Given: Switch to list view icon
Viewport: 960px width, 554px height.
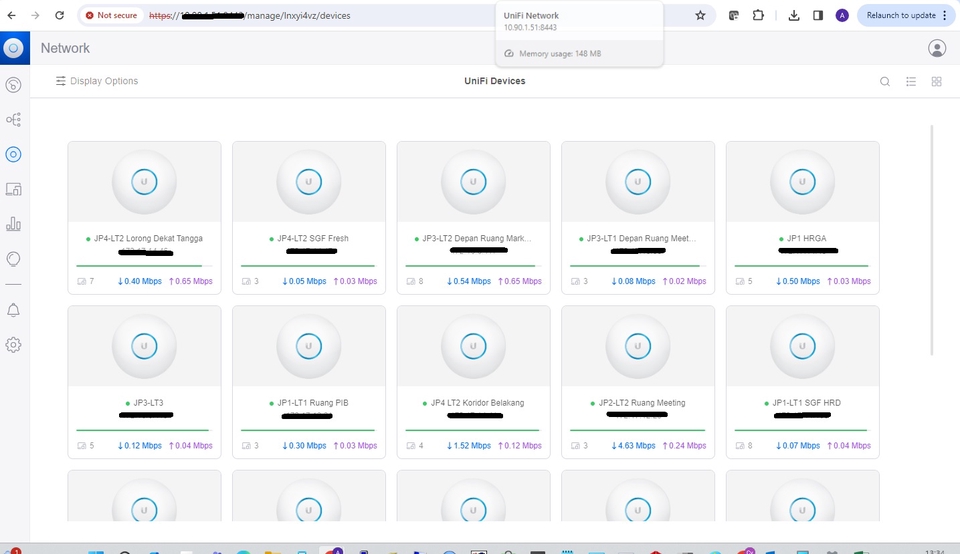Looking at the screenshot, I should click(911, 81).
